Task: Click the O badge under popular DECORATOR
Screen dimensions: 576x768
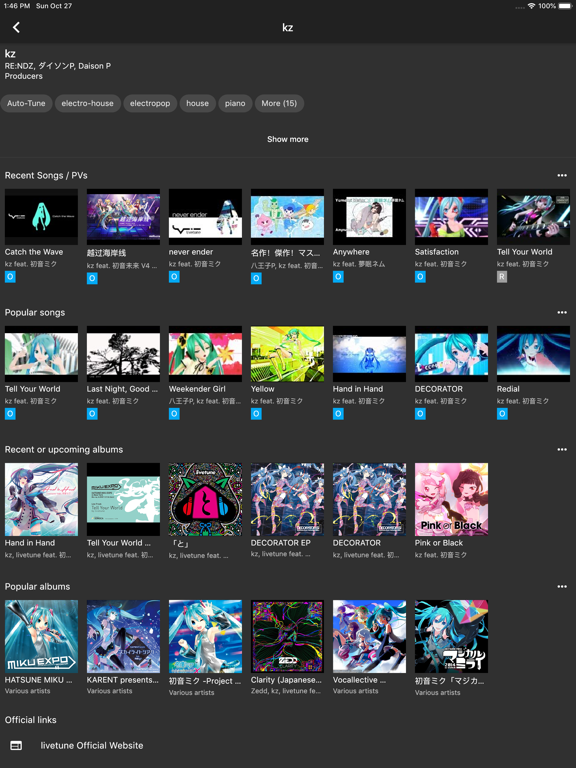Action: tap(420, 414)
